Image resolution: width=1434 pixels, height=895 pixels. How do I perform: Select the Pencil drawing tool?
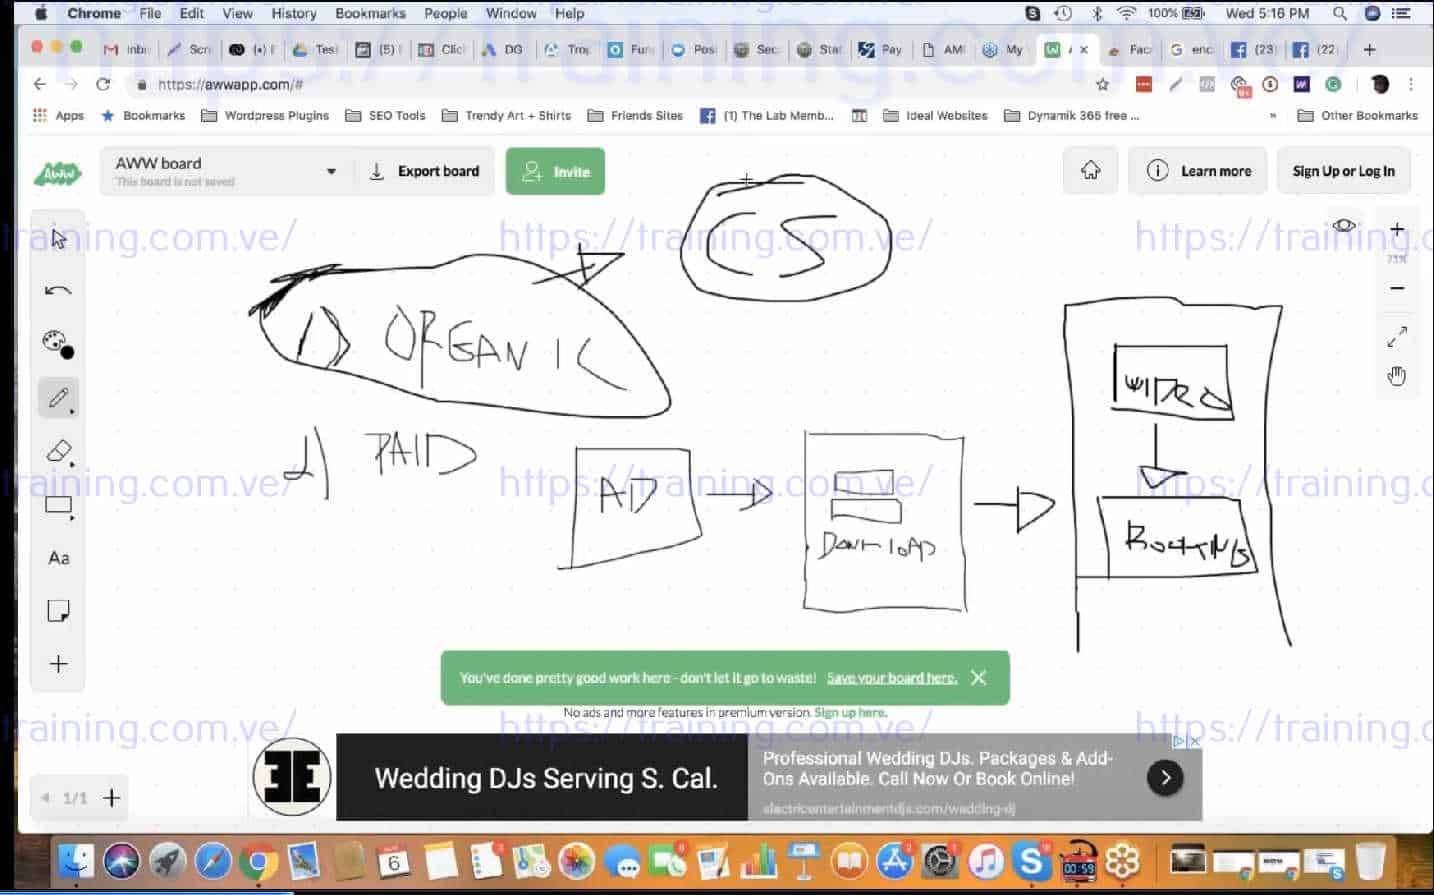(57, 397)
